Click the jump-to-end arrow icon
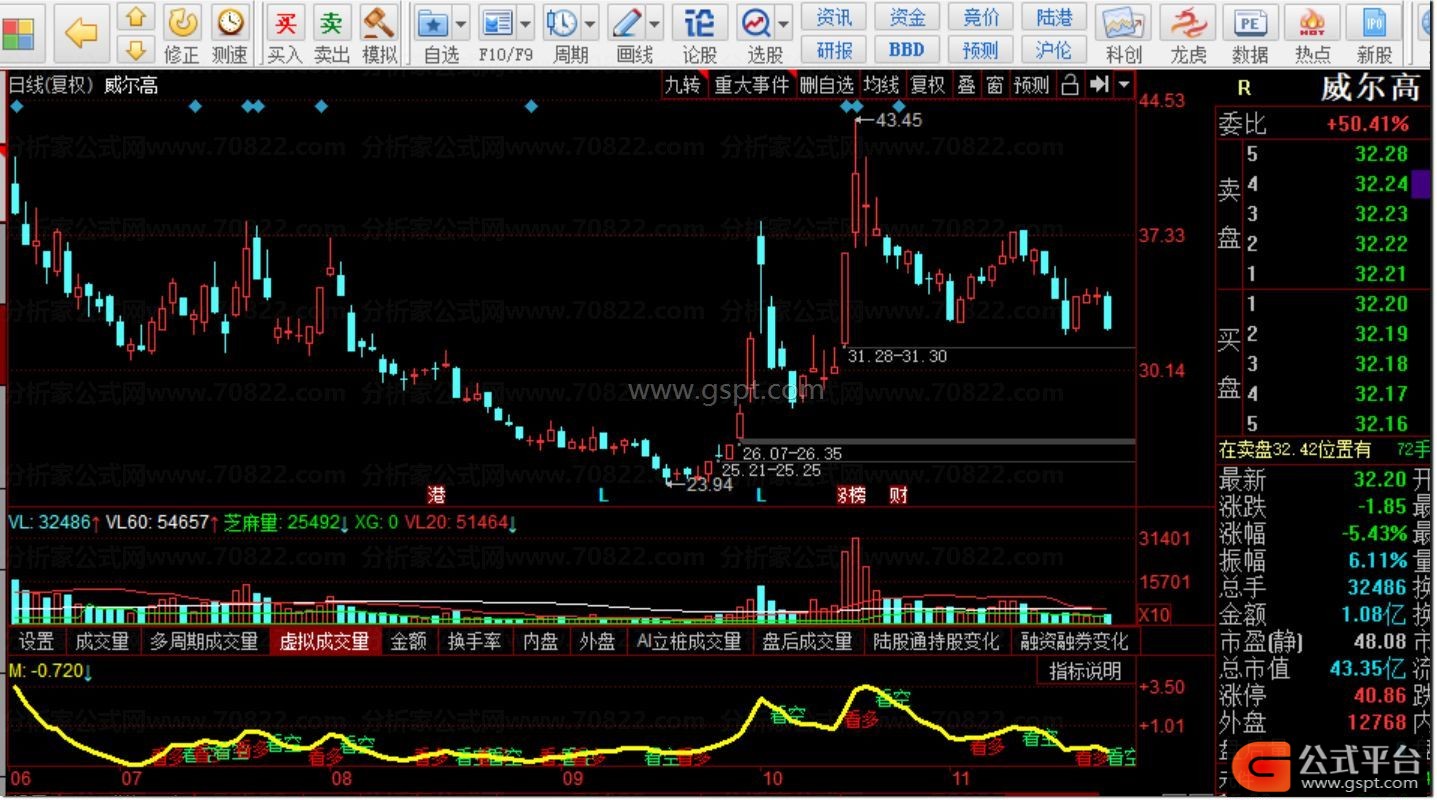 pos(1099,85)
